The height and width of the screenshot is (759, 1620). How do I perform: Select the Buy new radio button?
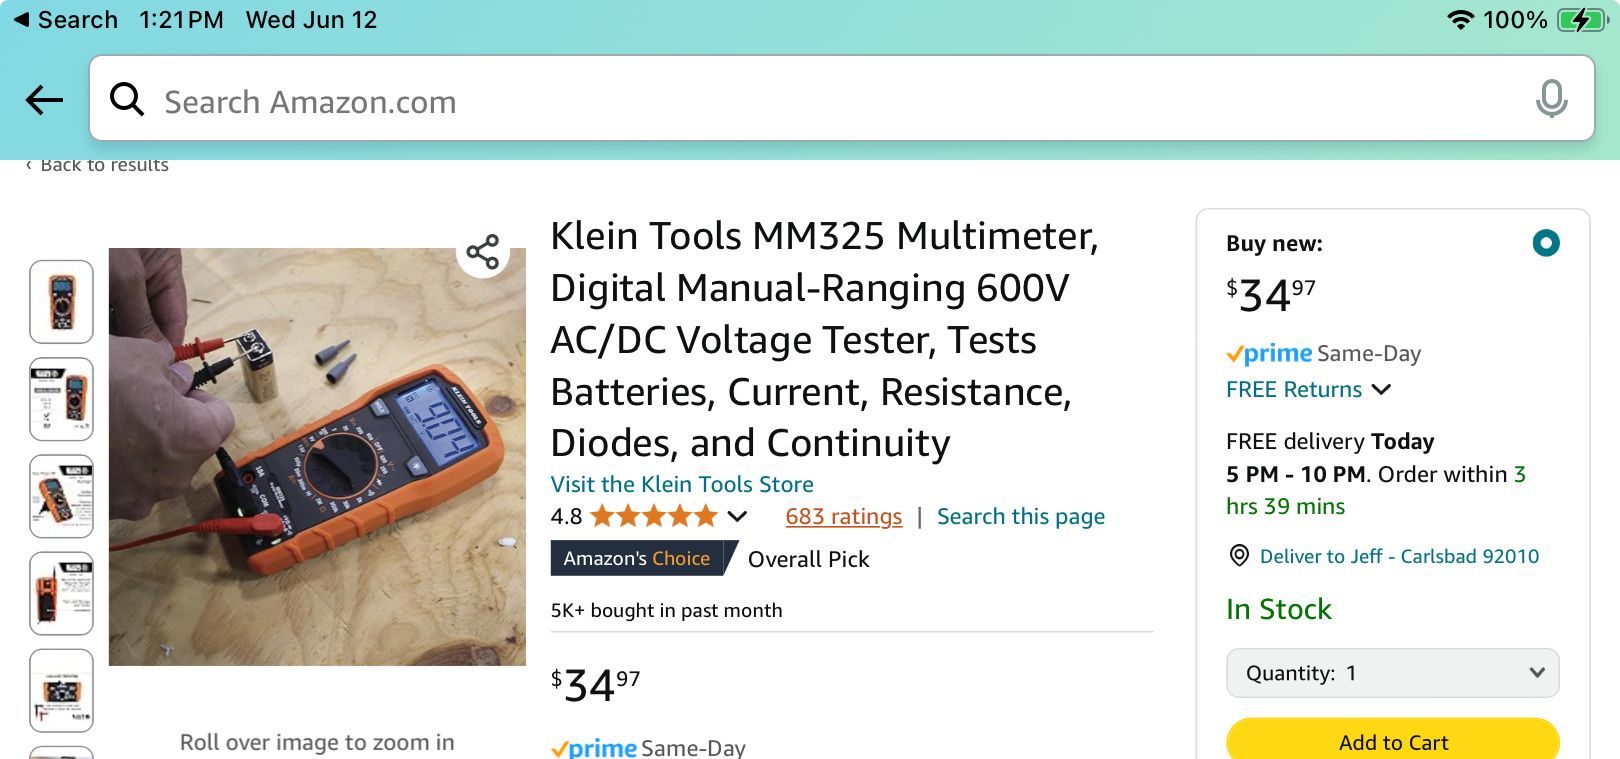pyautogui.click(x=1546, y=243)
